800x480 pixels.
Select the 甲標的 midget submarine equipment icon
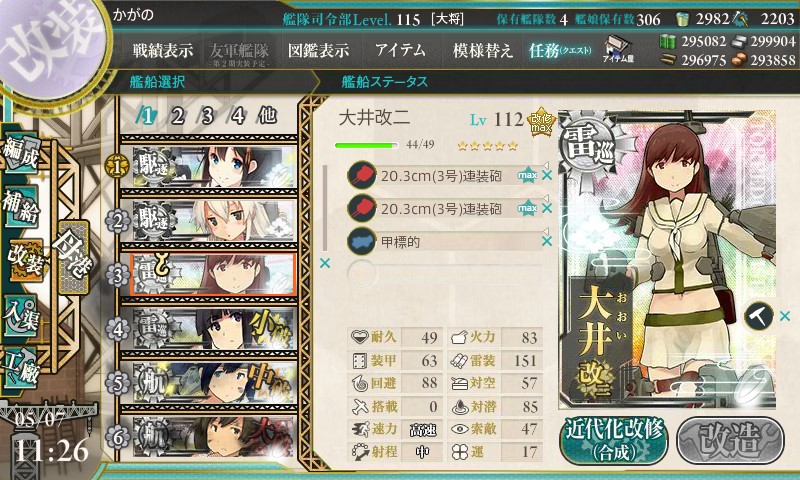362,241
